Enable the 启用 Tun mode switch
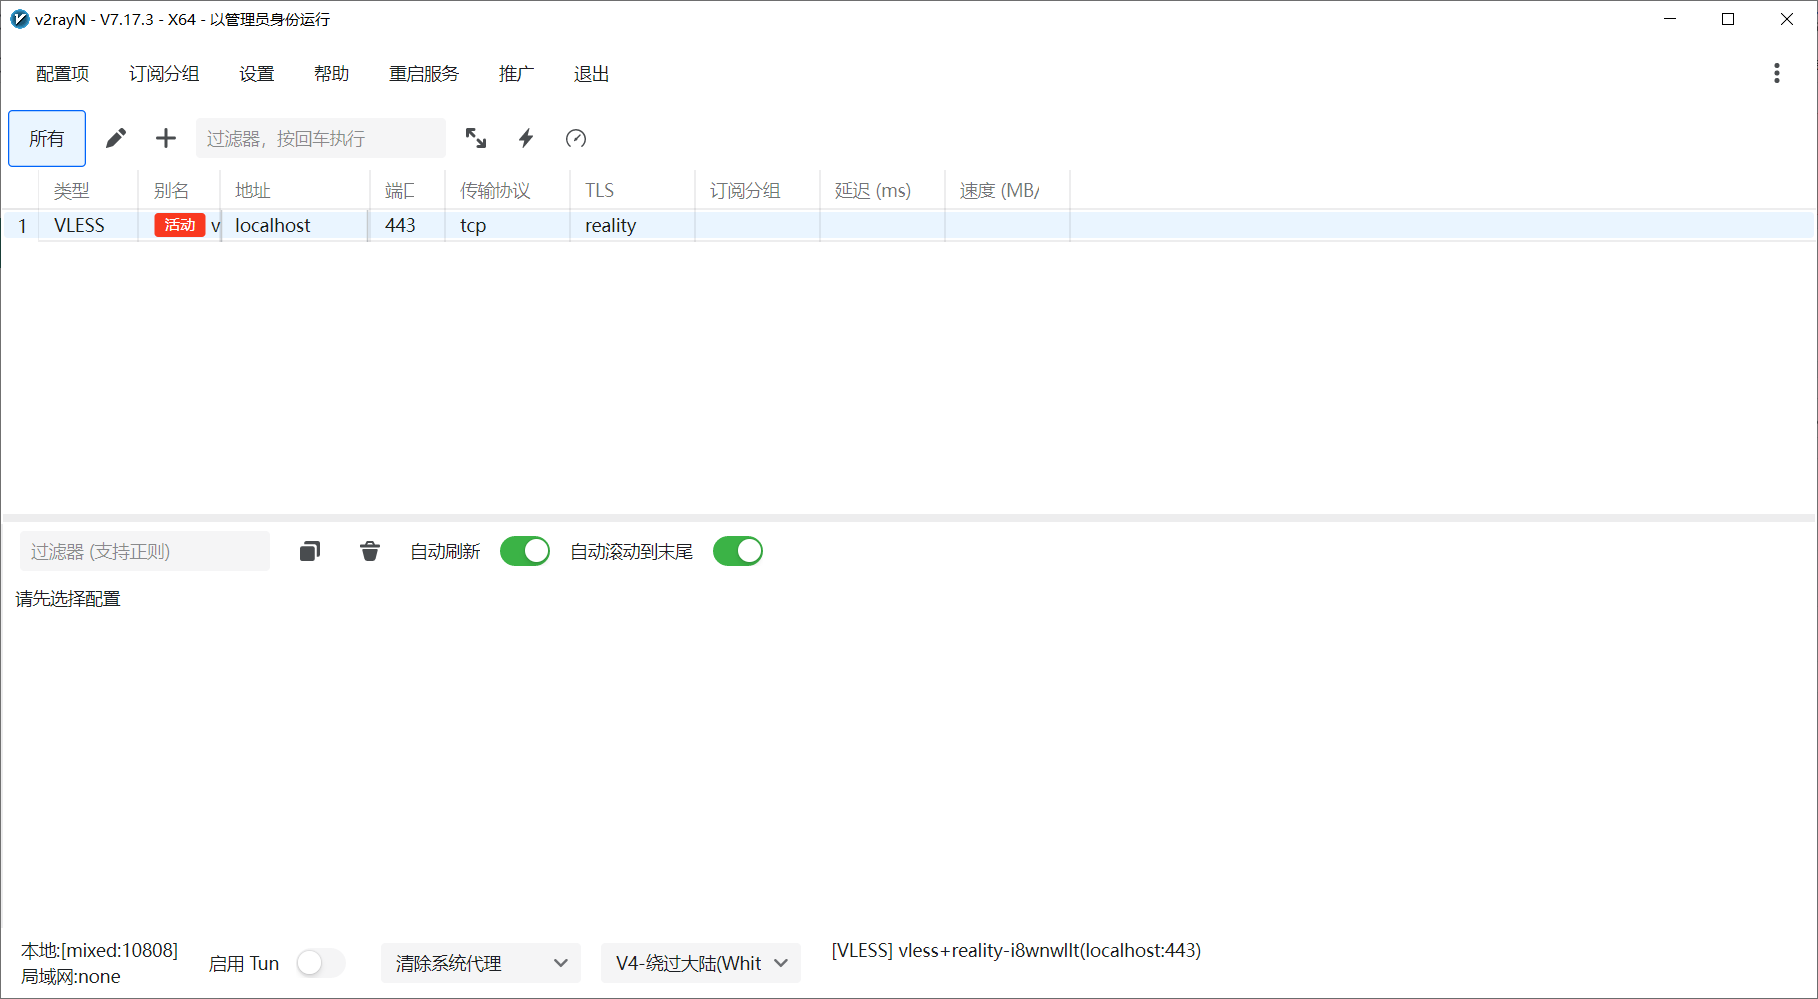This screenshot has width=1818, height=999. tap(321, 963)
